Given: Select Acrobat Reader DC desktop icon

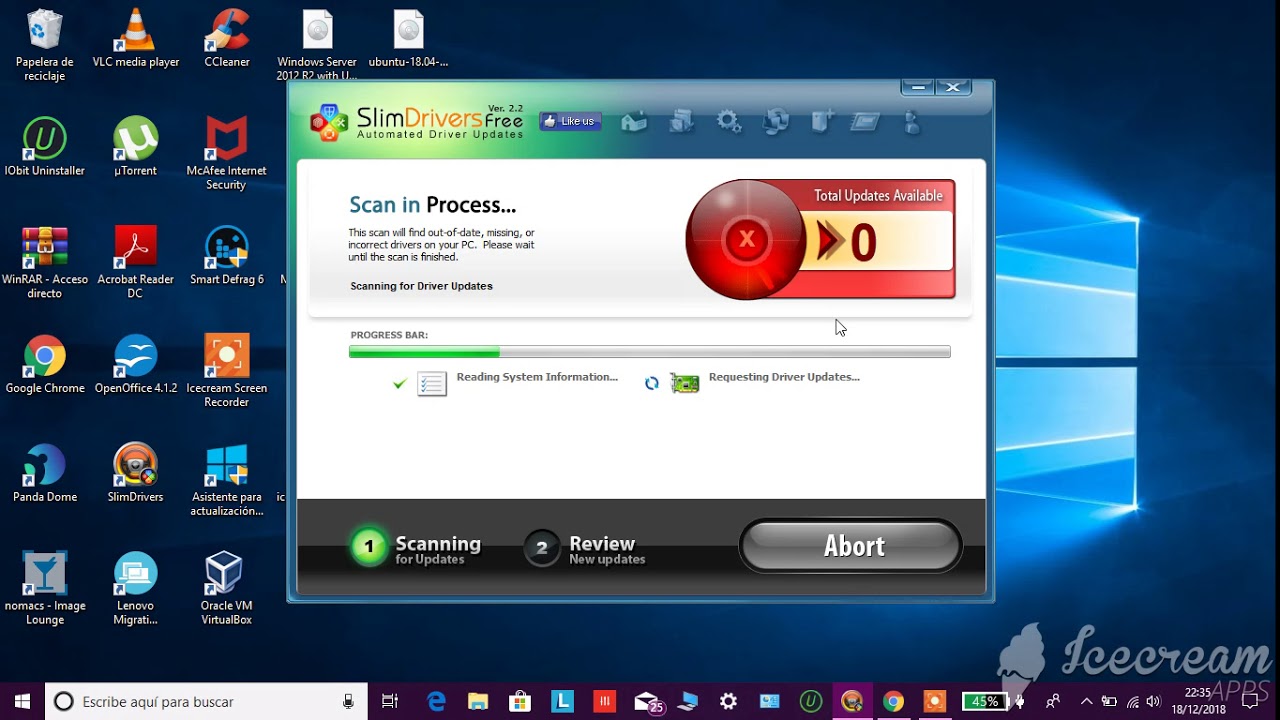Looking at the screenshot, I should point(135,263).
